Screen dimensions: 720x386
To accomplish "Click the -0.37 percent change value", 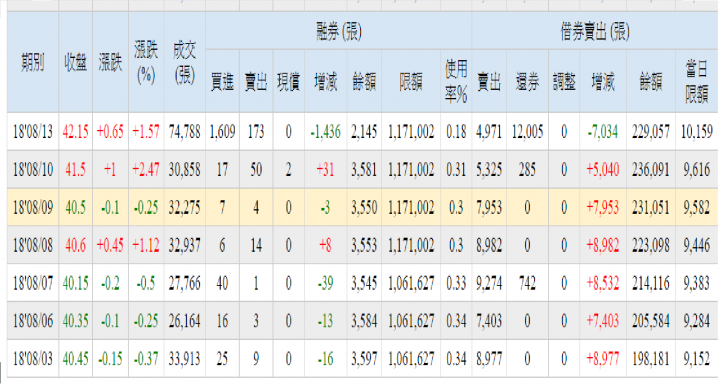I will point(146,358).
